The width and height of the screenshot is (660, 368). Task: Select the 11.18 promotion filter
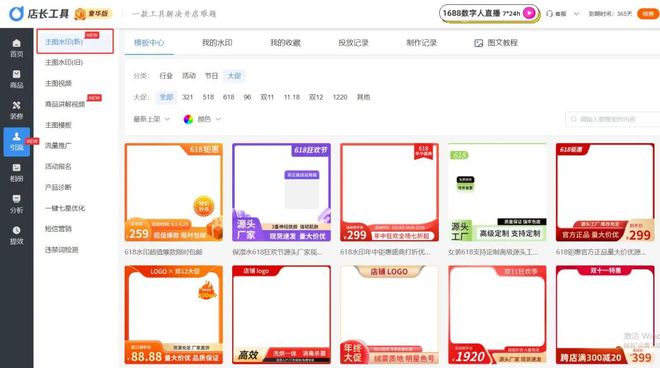pos(292,97)
